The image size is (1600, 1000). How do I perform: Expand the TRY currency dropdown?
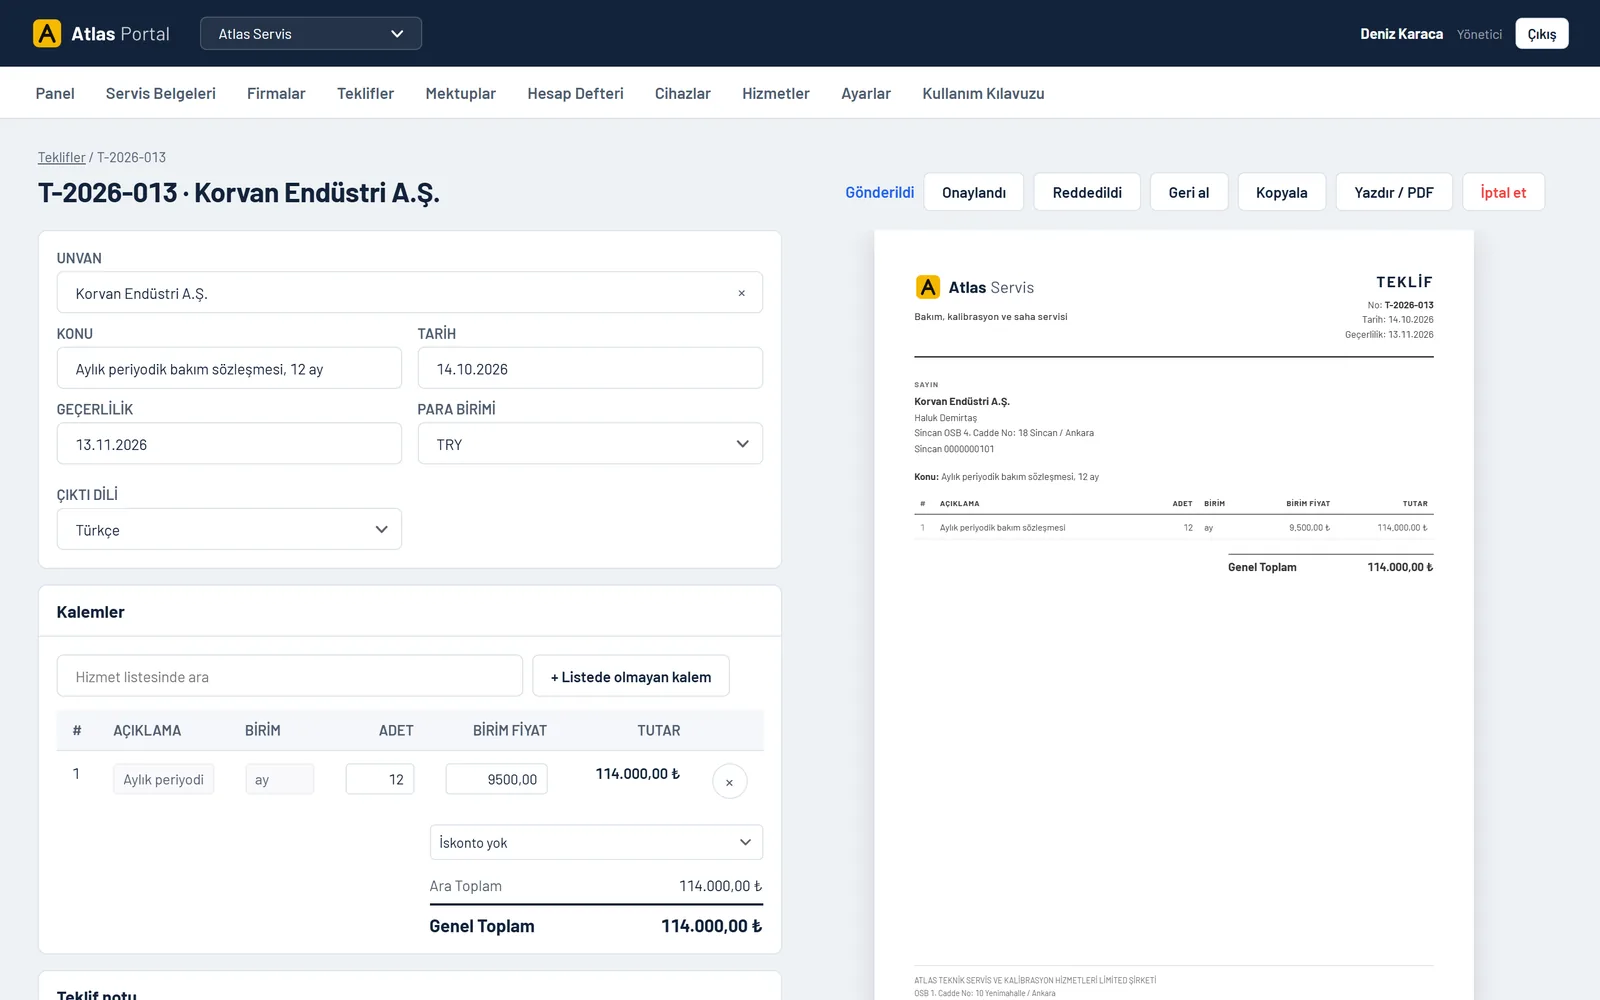click(590, 444)
